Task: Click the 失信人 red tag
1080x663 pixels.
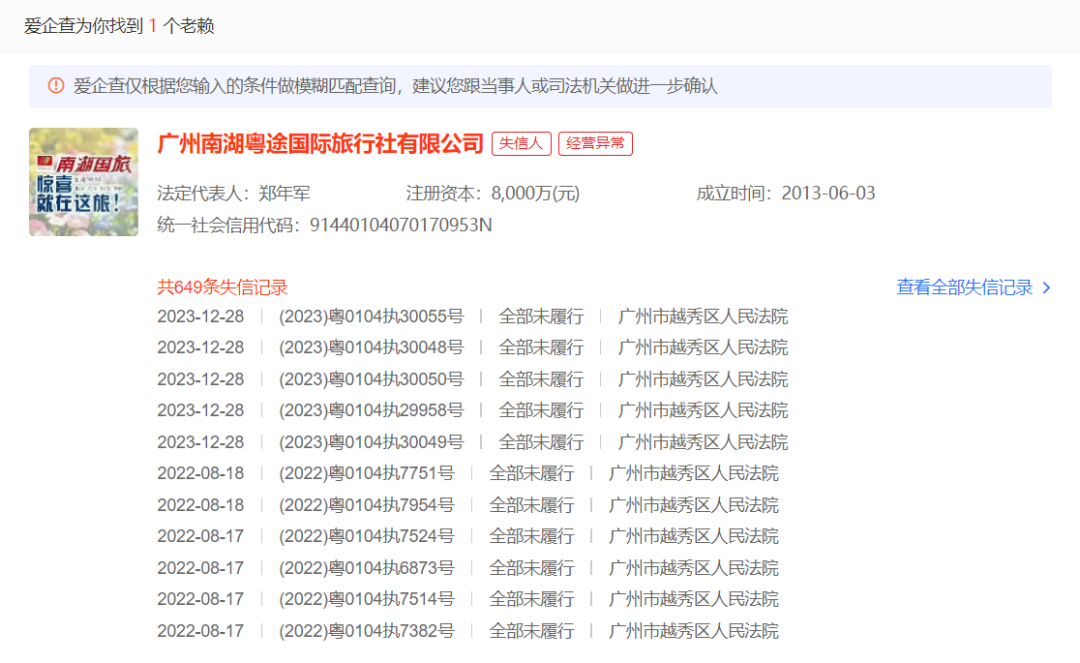Action: [x=520, y=143]
